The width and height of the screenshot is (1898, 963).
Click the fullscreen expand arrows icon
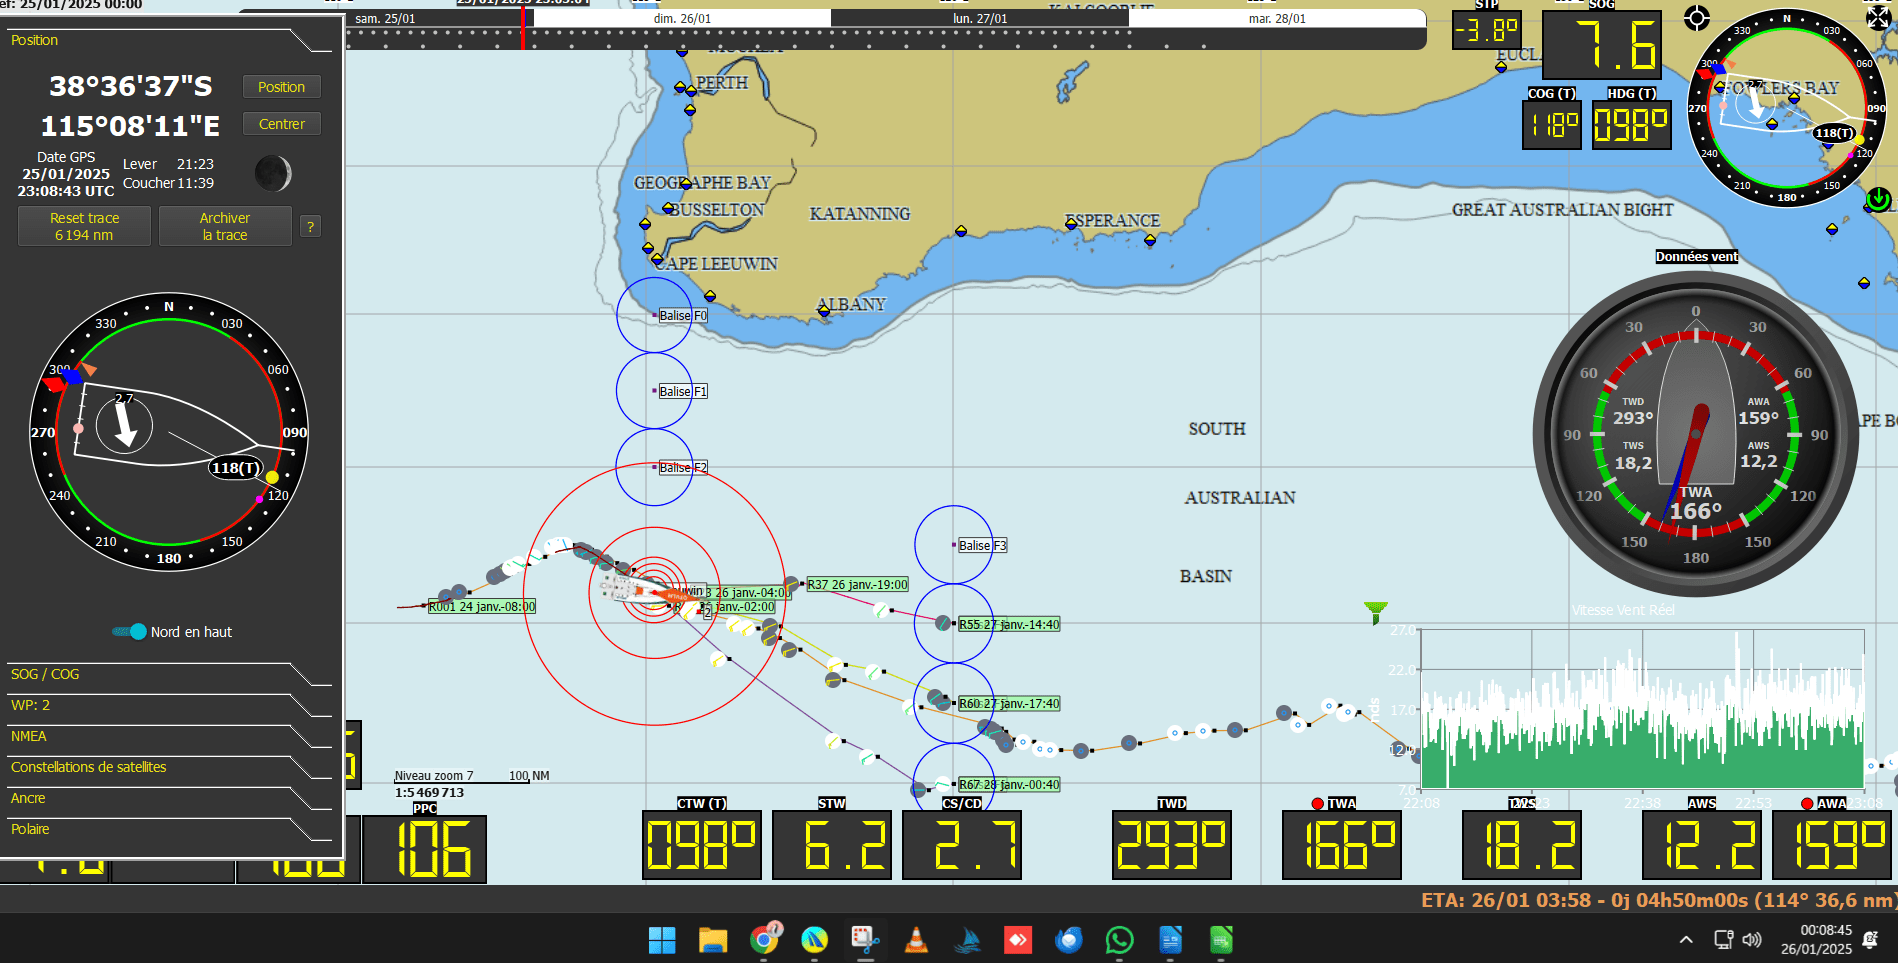(x=1878, y=17)
